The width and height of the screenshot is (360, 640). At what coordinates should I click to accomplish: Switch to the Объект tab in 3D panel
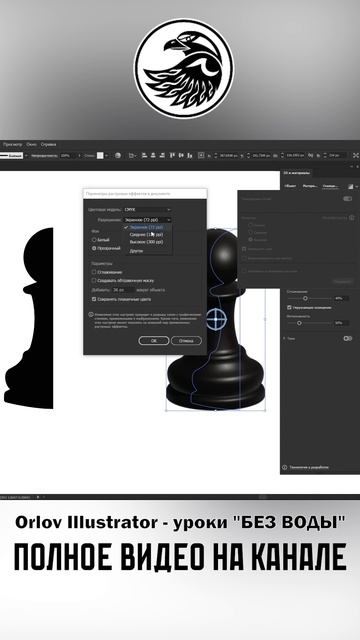290,186
